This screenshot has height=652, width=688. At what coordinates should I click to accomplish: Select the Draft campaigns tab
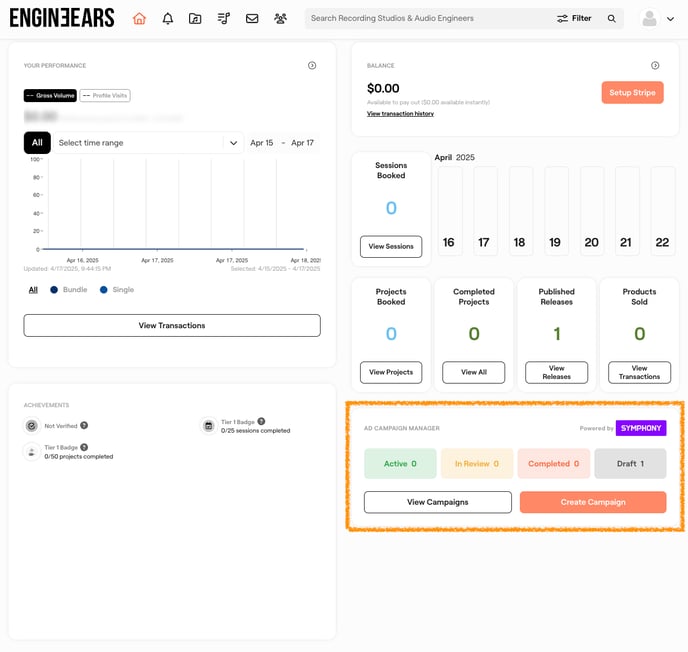pos(629,464)
